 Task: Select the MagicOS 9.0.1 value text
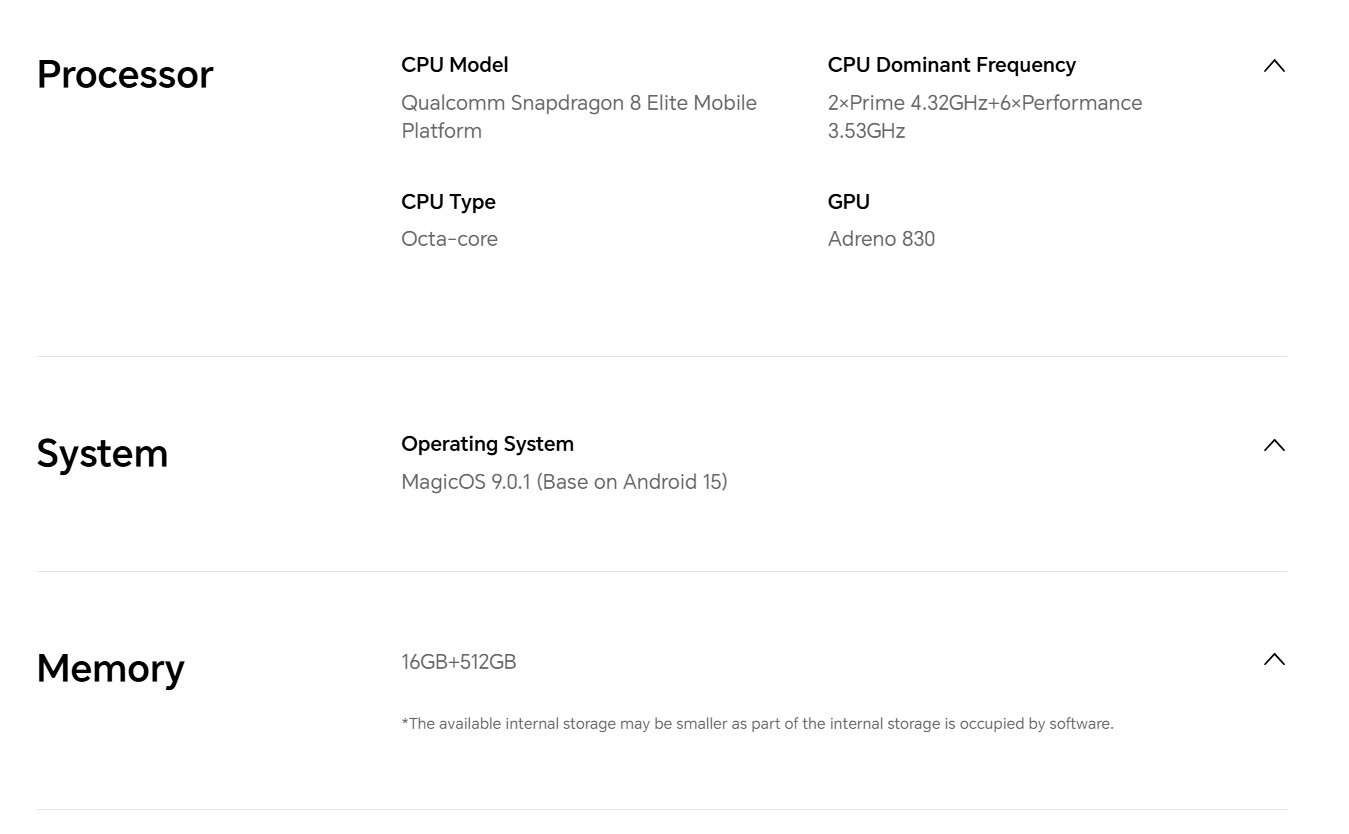pos(564,482)
